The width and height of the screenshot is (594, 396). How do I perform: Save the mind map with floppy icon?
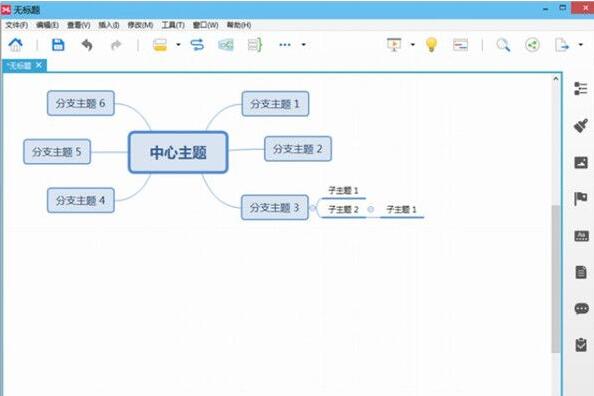point(58,45)
